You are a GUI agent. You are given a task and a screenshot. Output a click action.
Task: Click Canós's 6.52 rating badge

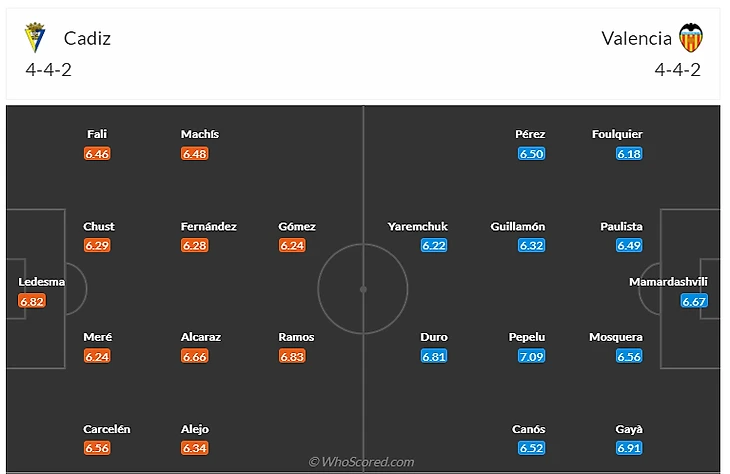[532, 448]
